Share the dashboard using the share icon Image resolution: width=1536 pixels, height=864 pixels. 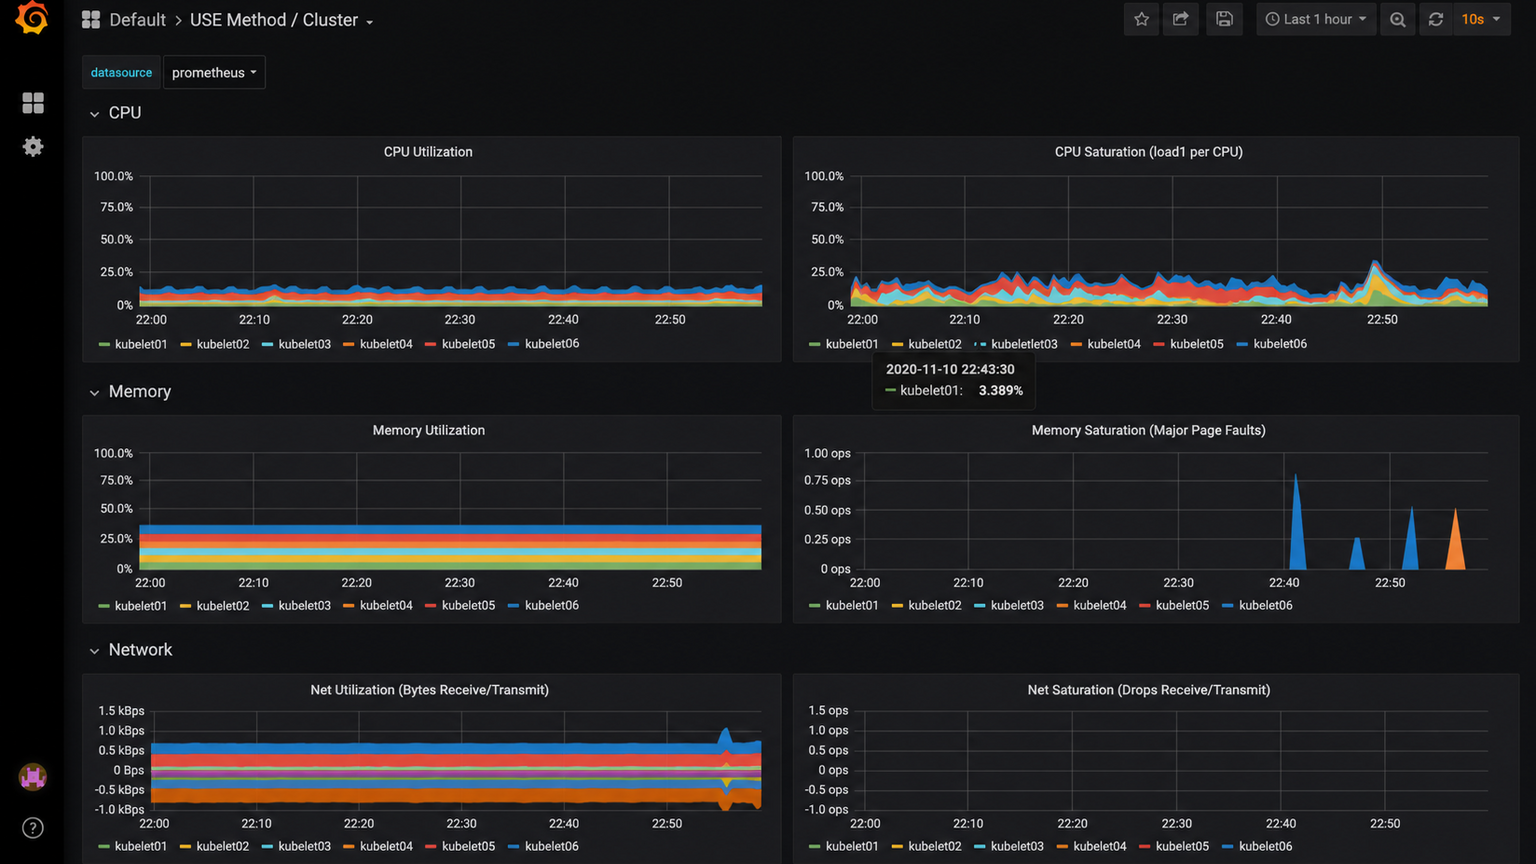(1181, 19)
